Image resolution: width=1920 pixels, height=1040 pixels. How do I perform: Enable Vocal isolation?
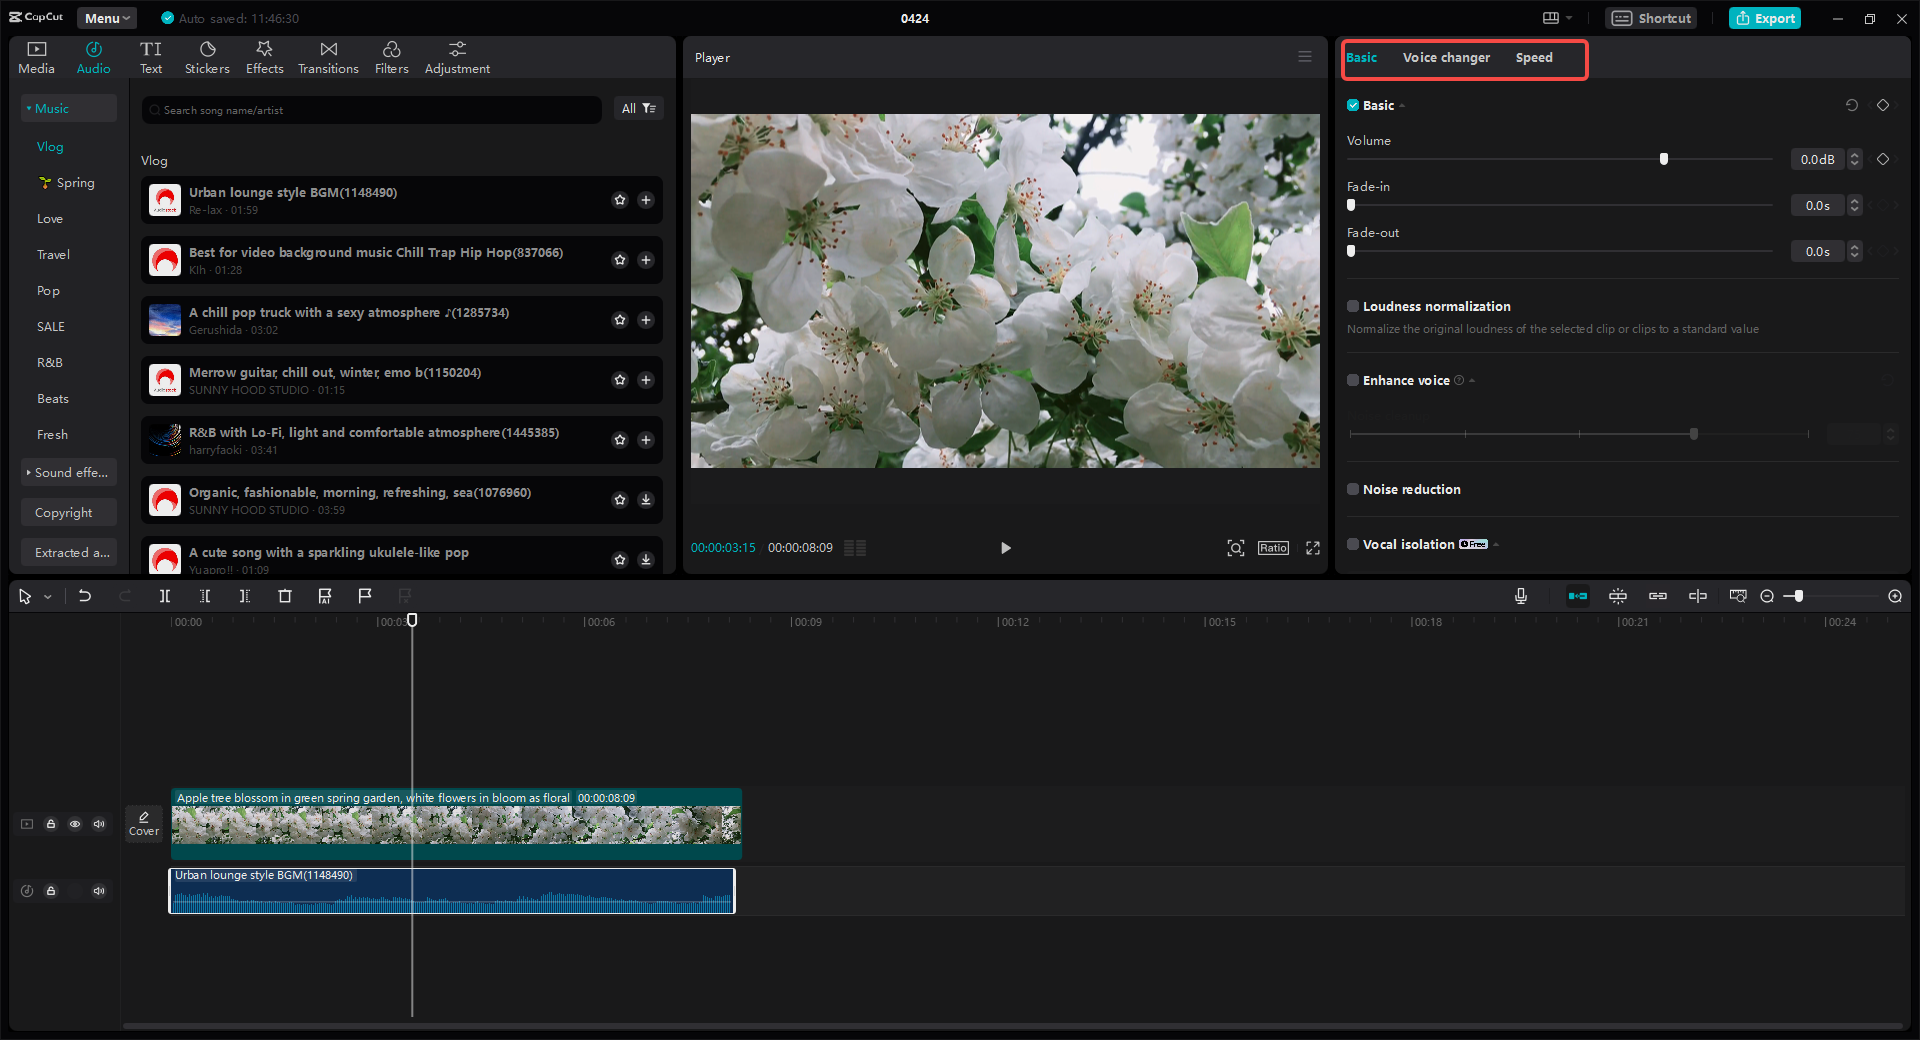click(x=1353, y=544)
